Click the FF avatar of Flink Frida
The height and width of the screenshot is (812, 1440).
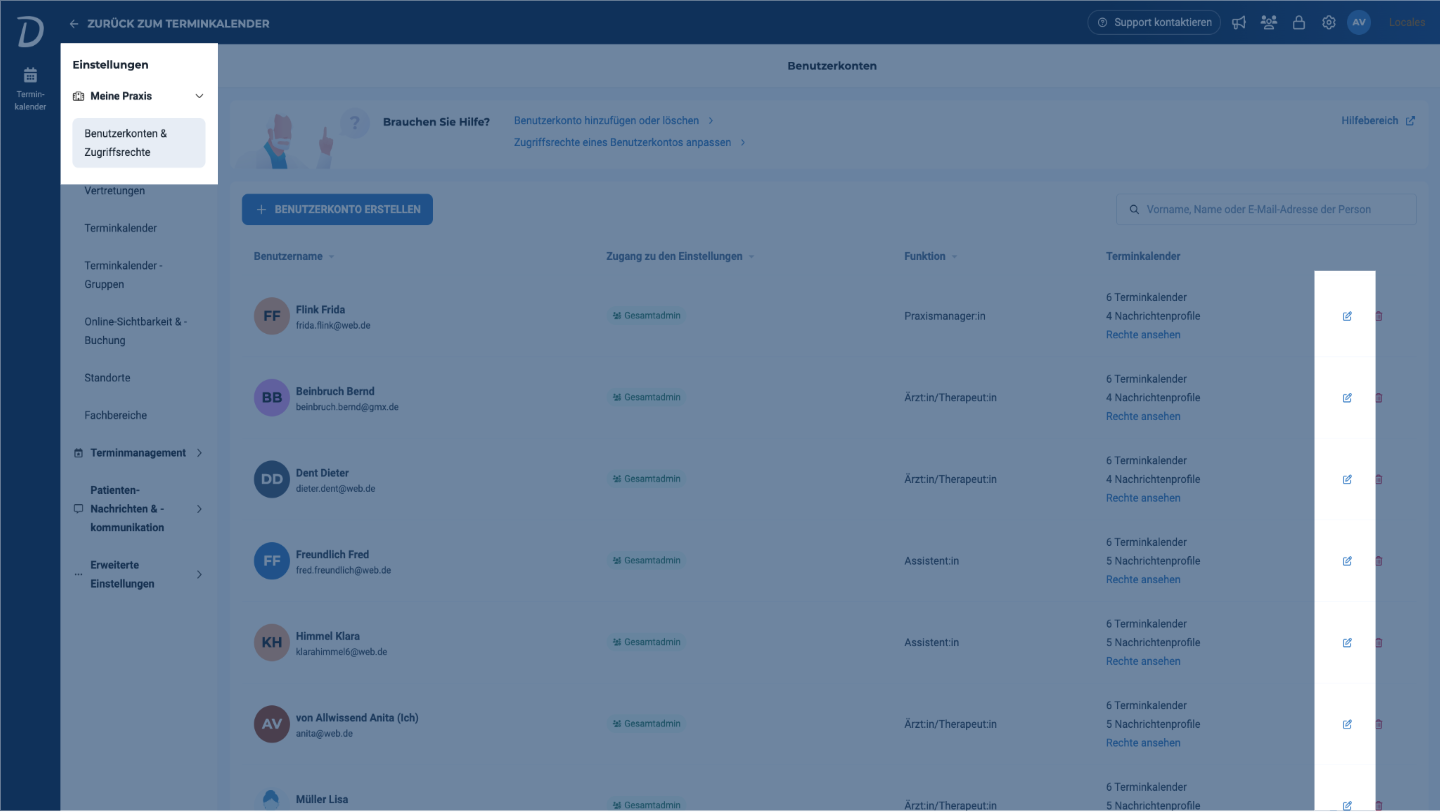click(x=272, y=316)
